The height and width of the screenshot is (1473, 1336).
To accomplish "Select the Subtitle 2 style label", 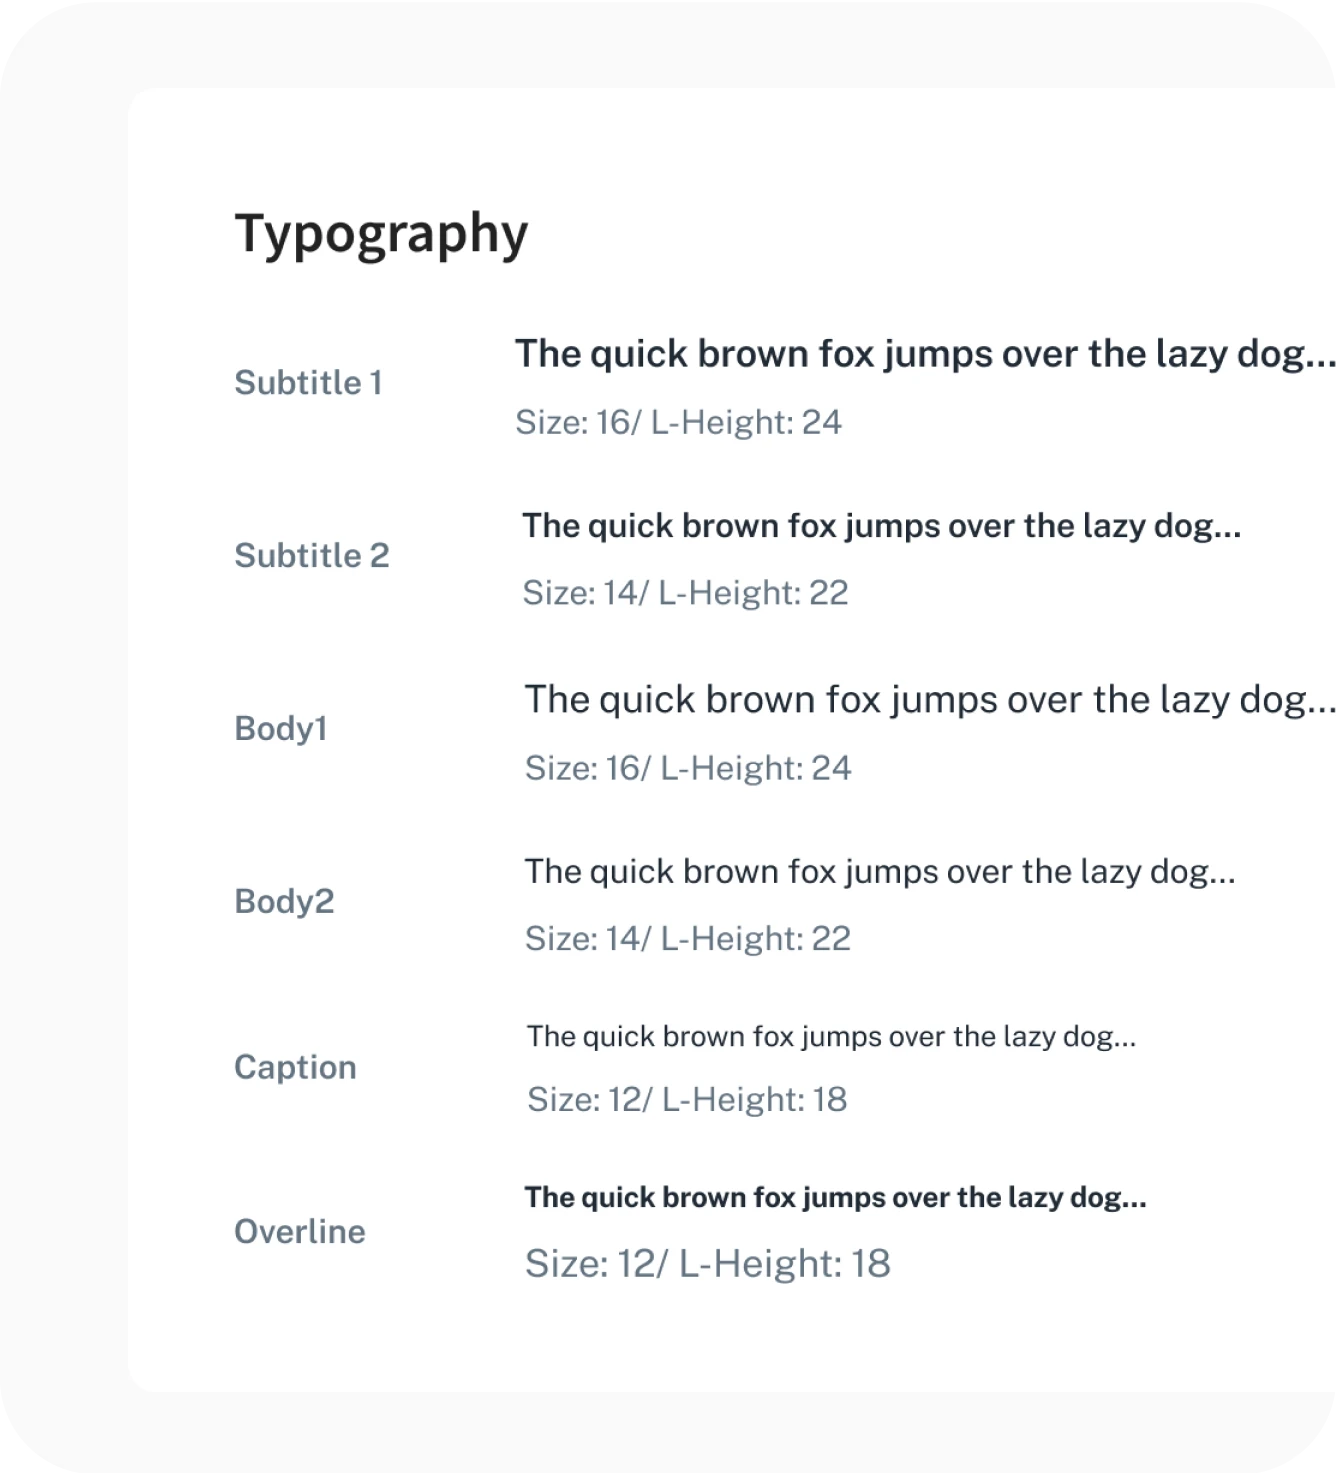I will tap(311, 556).
